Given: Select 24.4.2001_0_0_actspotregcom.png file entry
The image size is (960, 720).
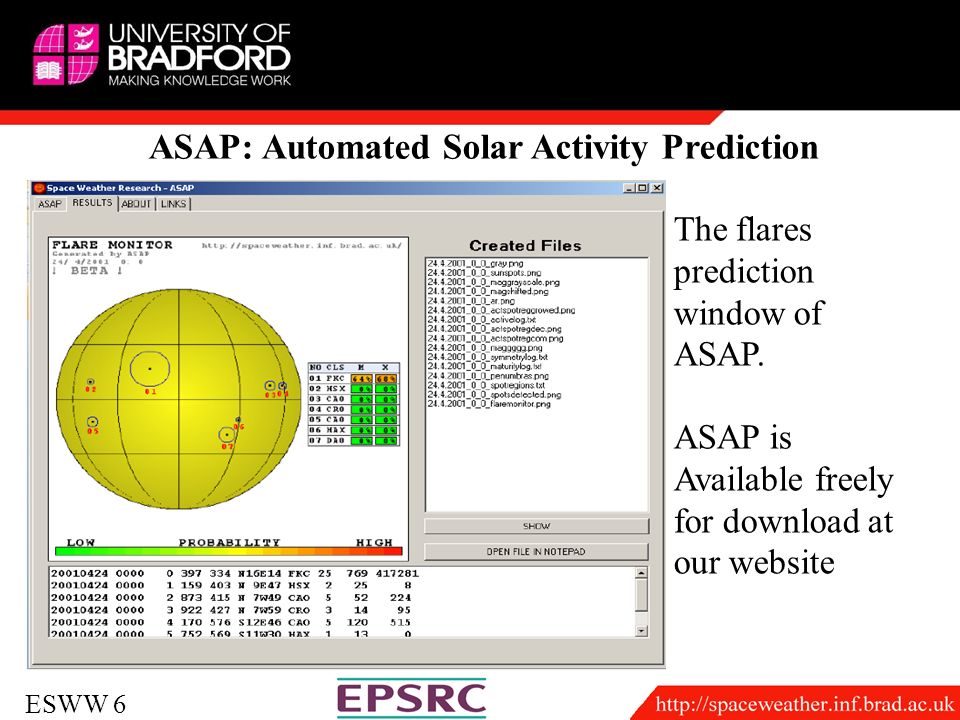Looking at the screenshot, I should tap(495, 338).
